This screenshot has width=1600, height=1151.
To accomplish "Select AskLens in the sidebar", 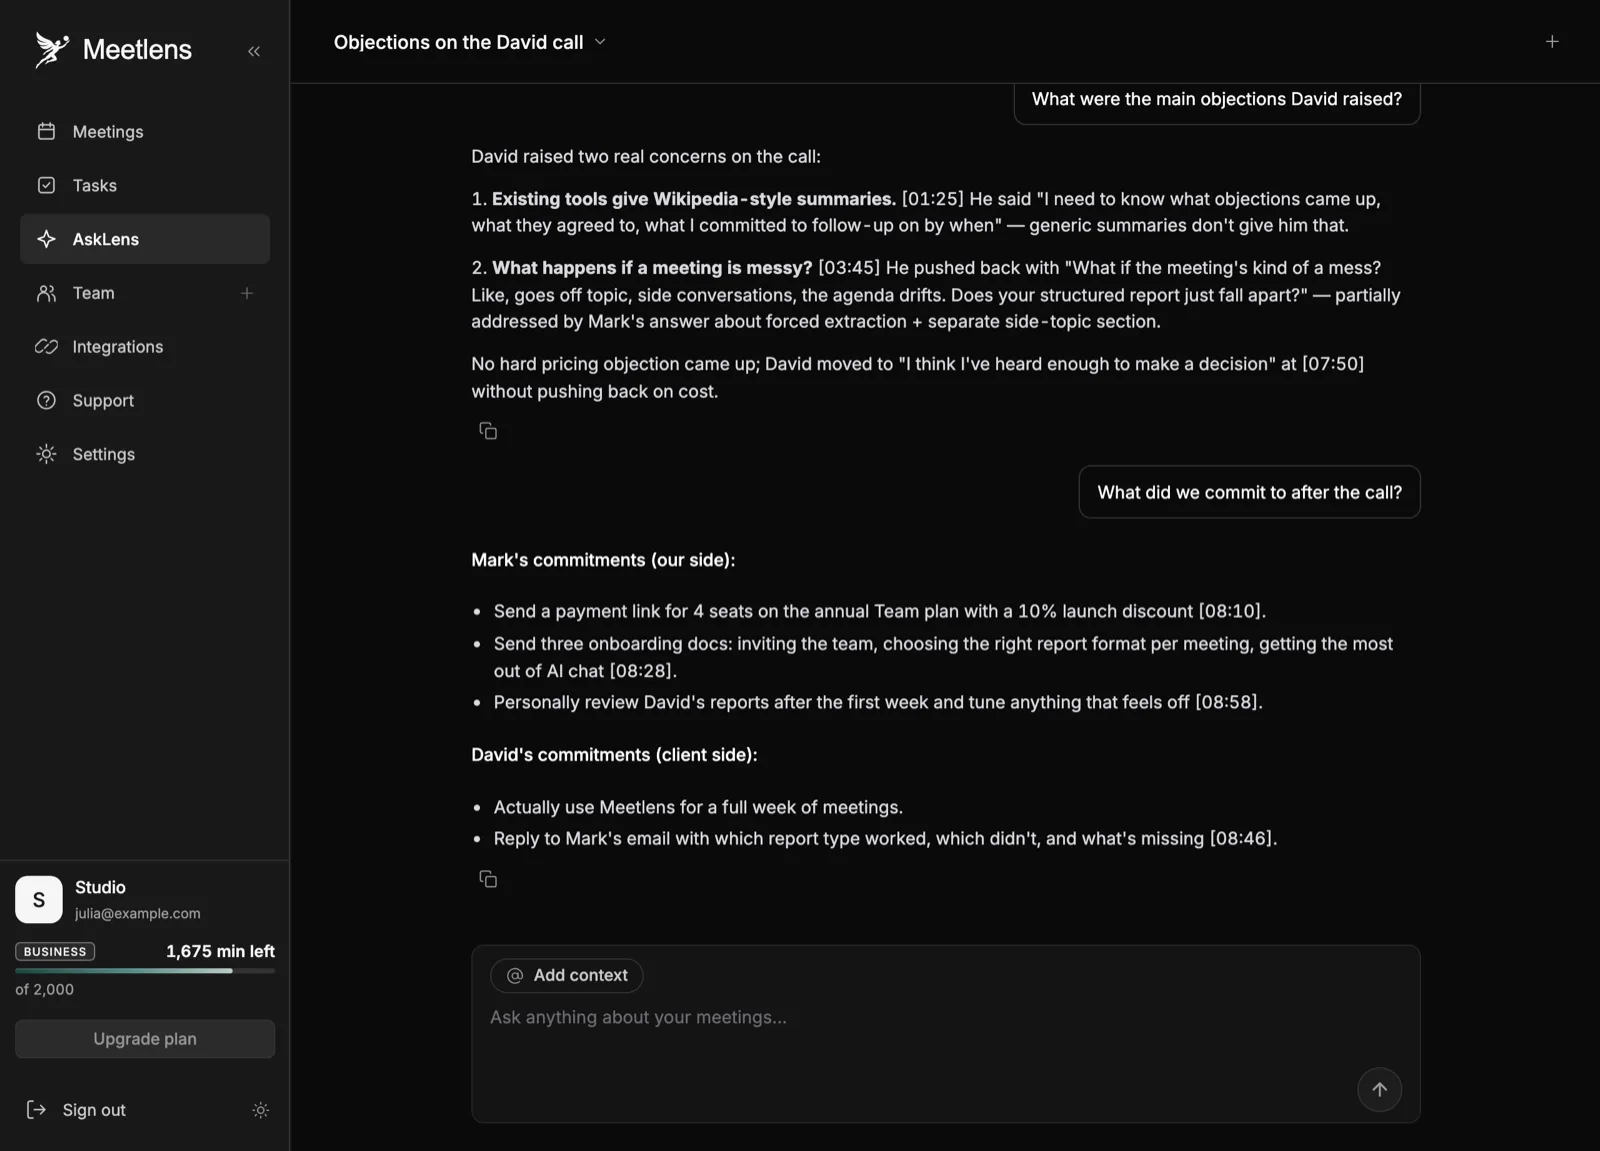I will click(x=145, y=239).
